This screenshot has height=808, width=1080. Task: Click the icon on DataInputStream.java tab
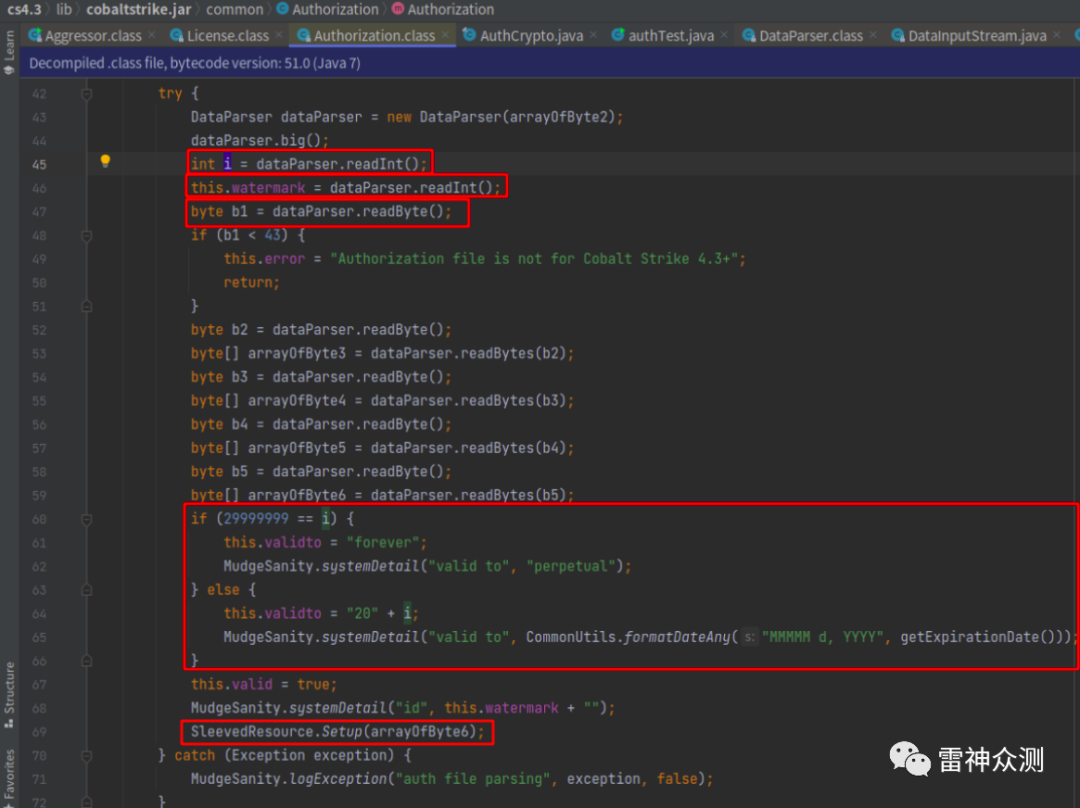coord(897,35)
